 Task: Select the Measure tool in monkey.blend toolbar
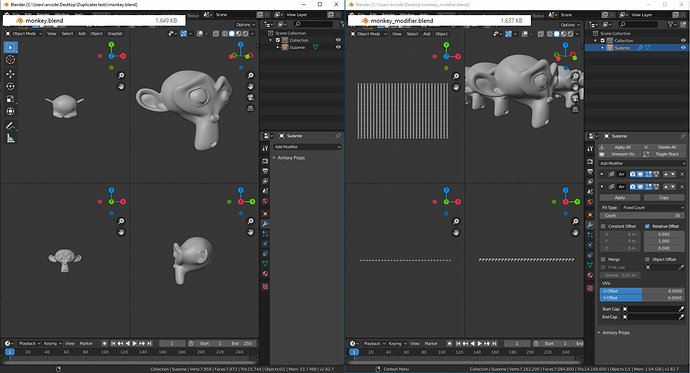click(x=11, y=138)
